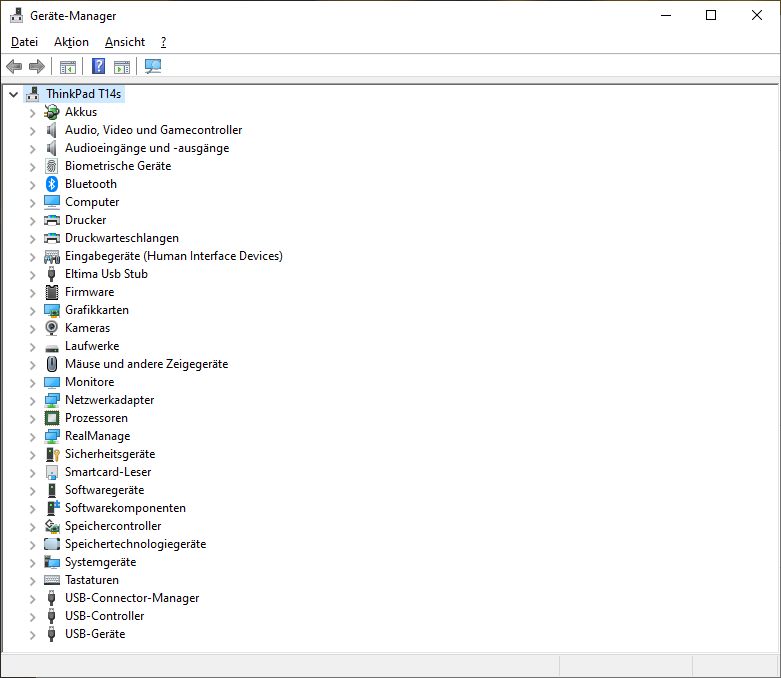This screenshot has height=678, width=781.
Task: Click the scan for hardware changes icon
Action: 153,66
